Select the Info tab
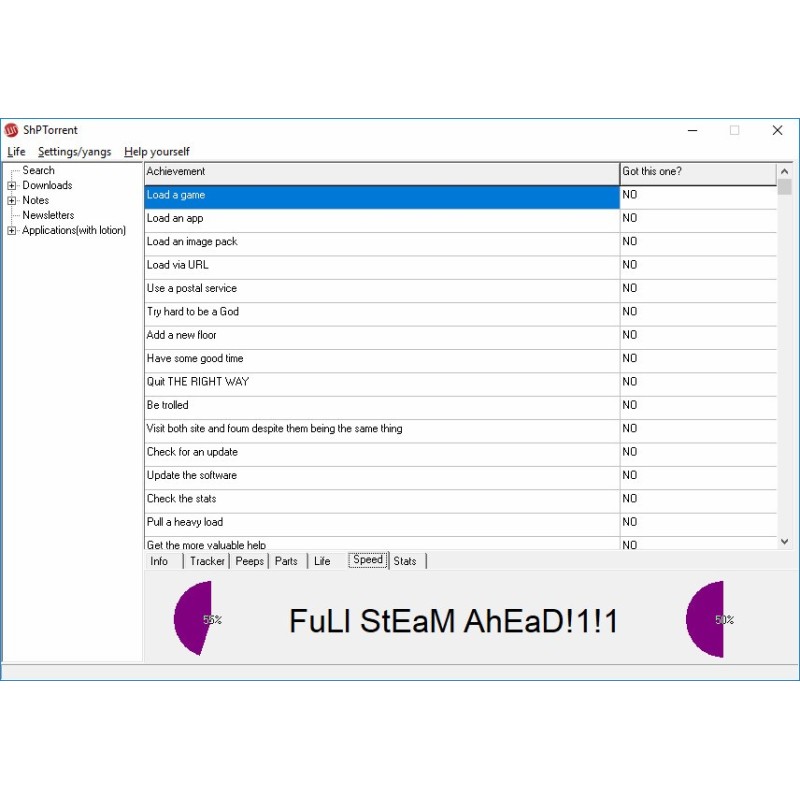Image resolution: width=800 pixels, height=800 pixels. click(159, 561)
